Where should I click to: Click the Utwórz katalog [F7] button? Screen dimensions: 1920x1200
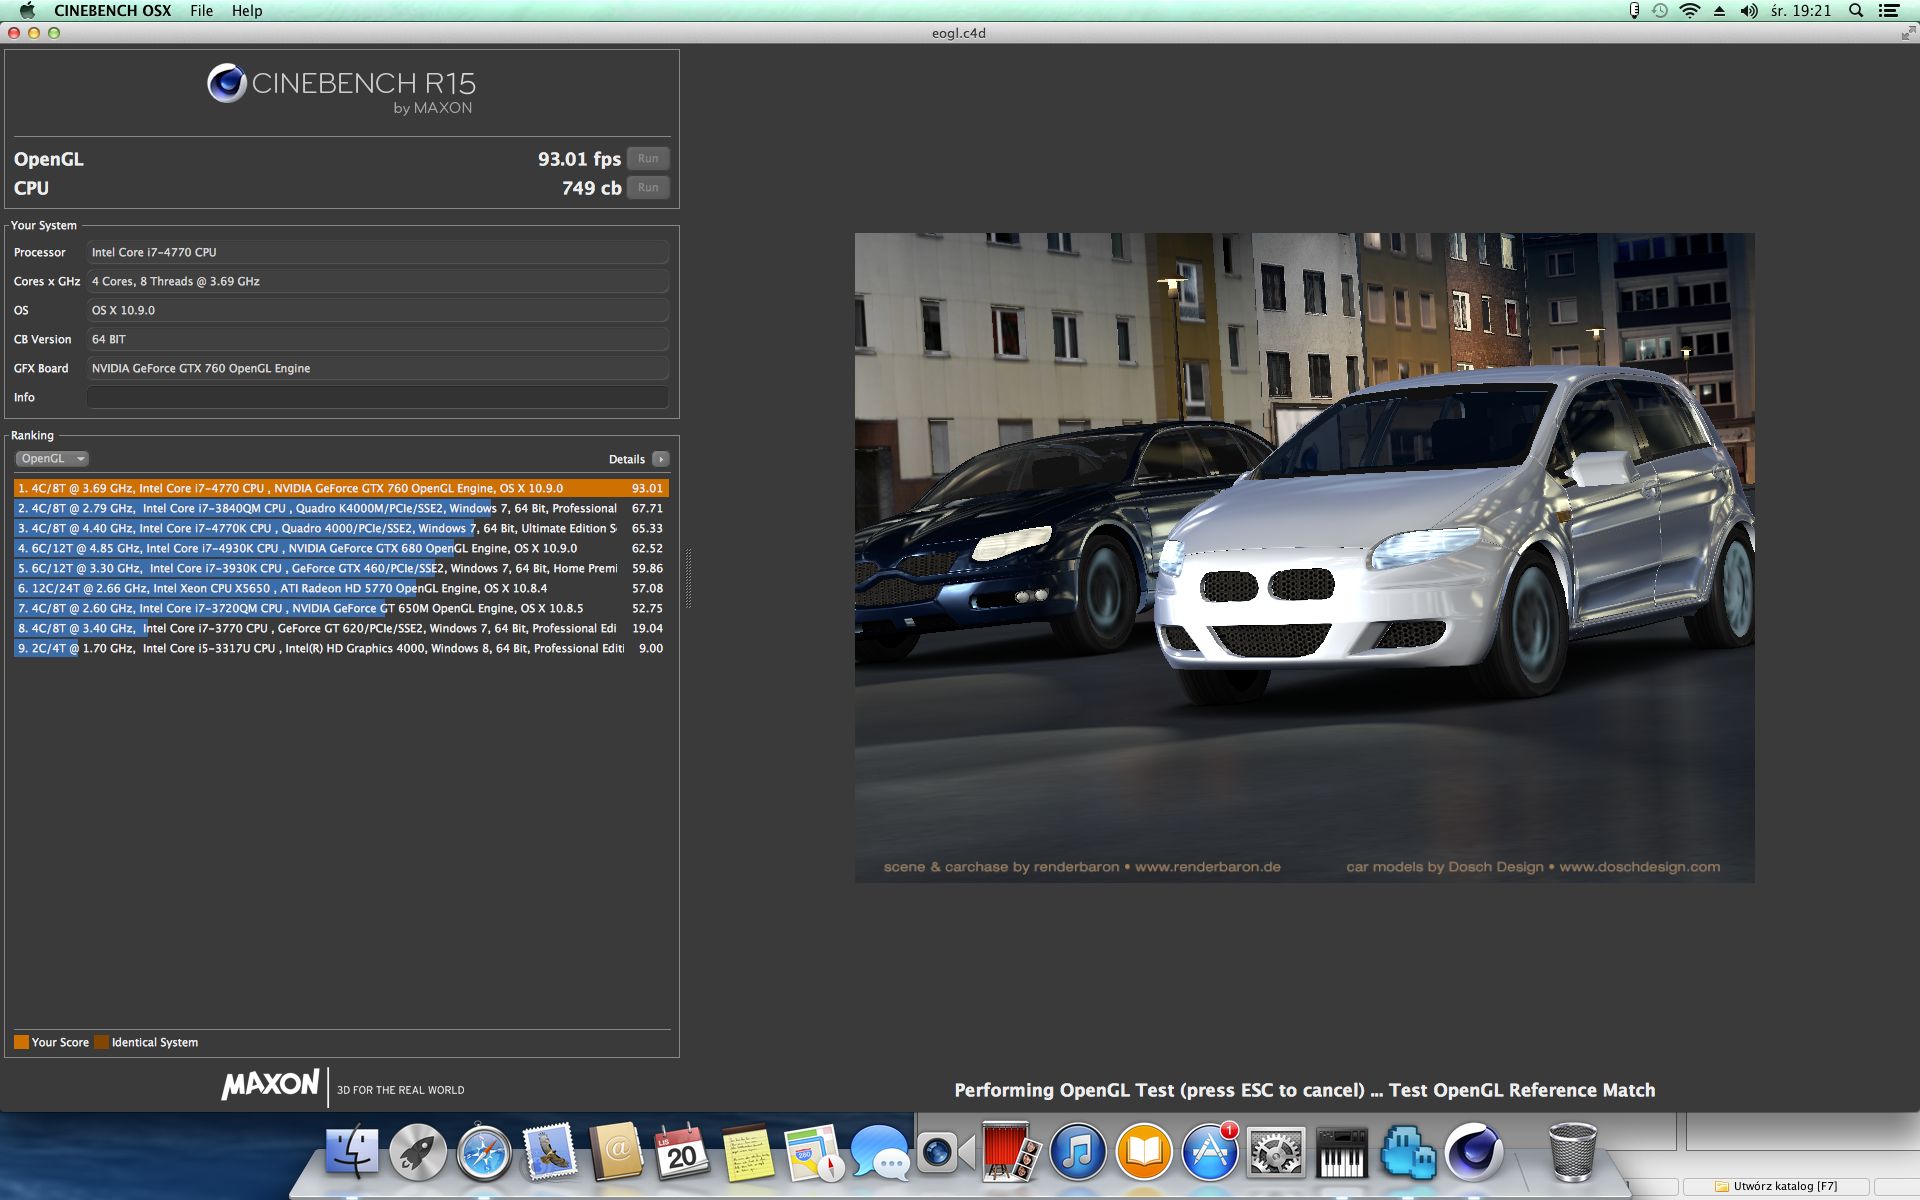tap(1776, 1186)
